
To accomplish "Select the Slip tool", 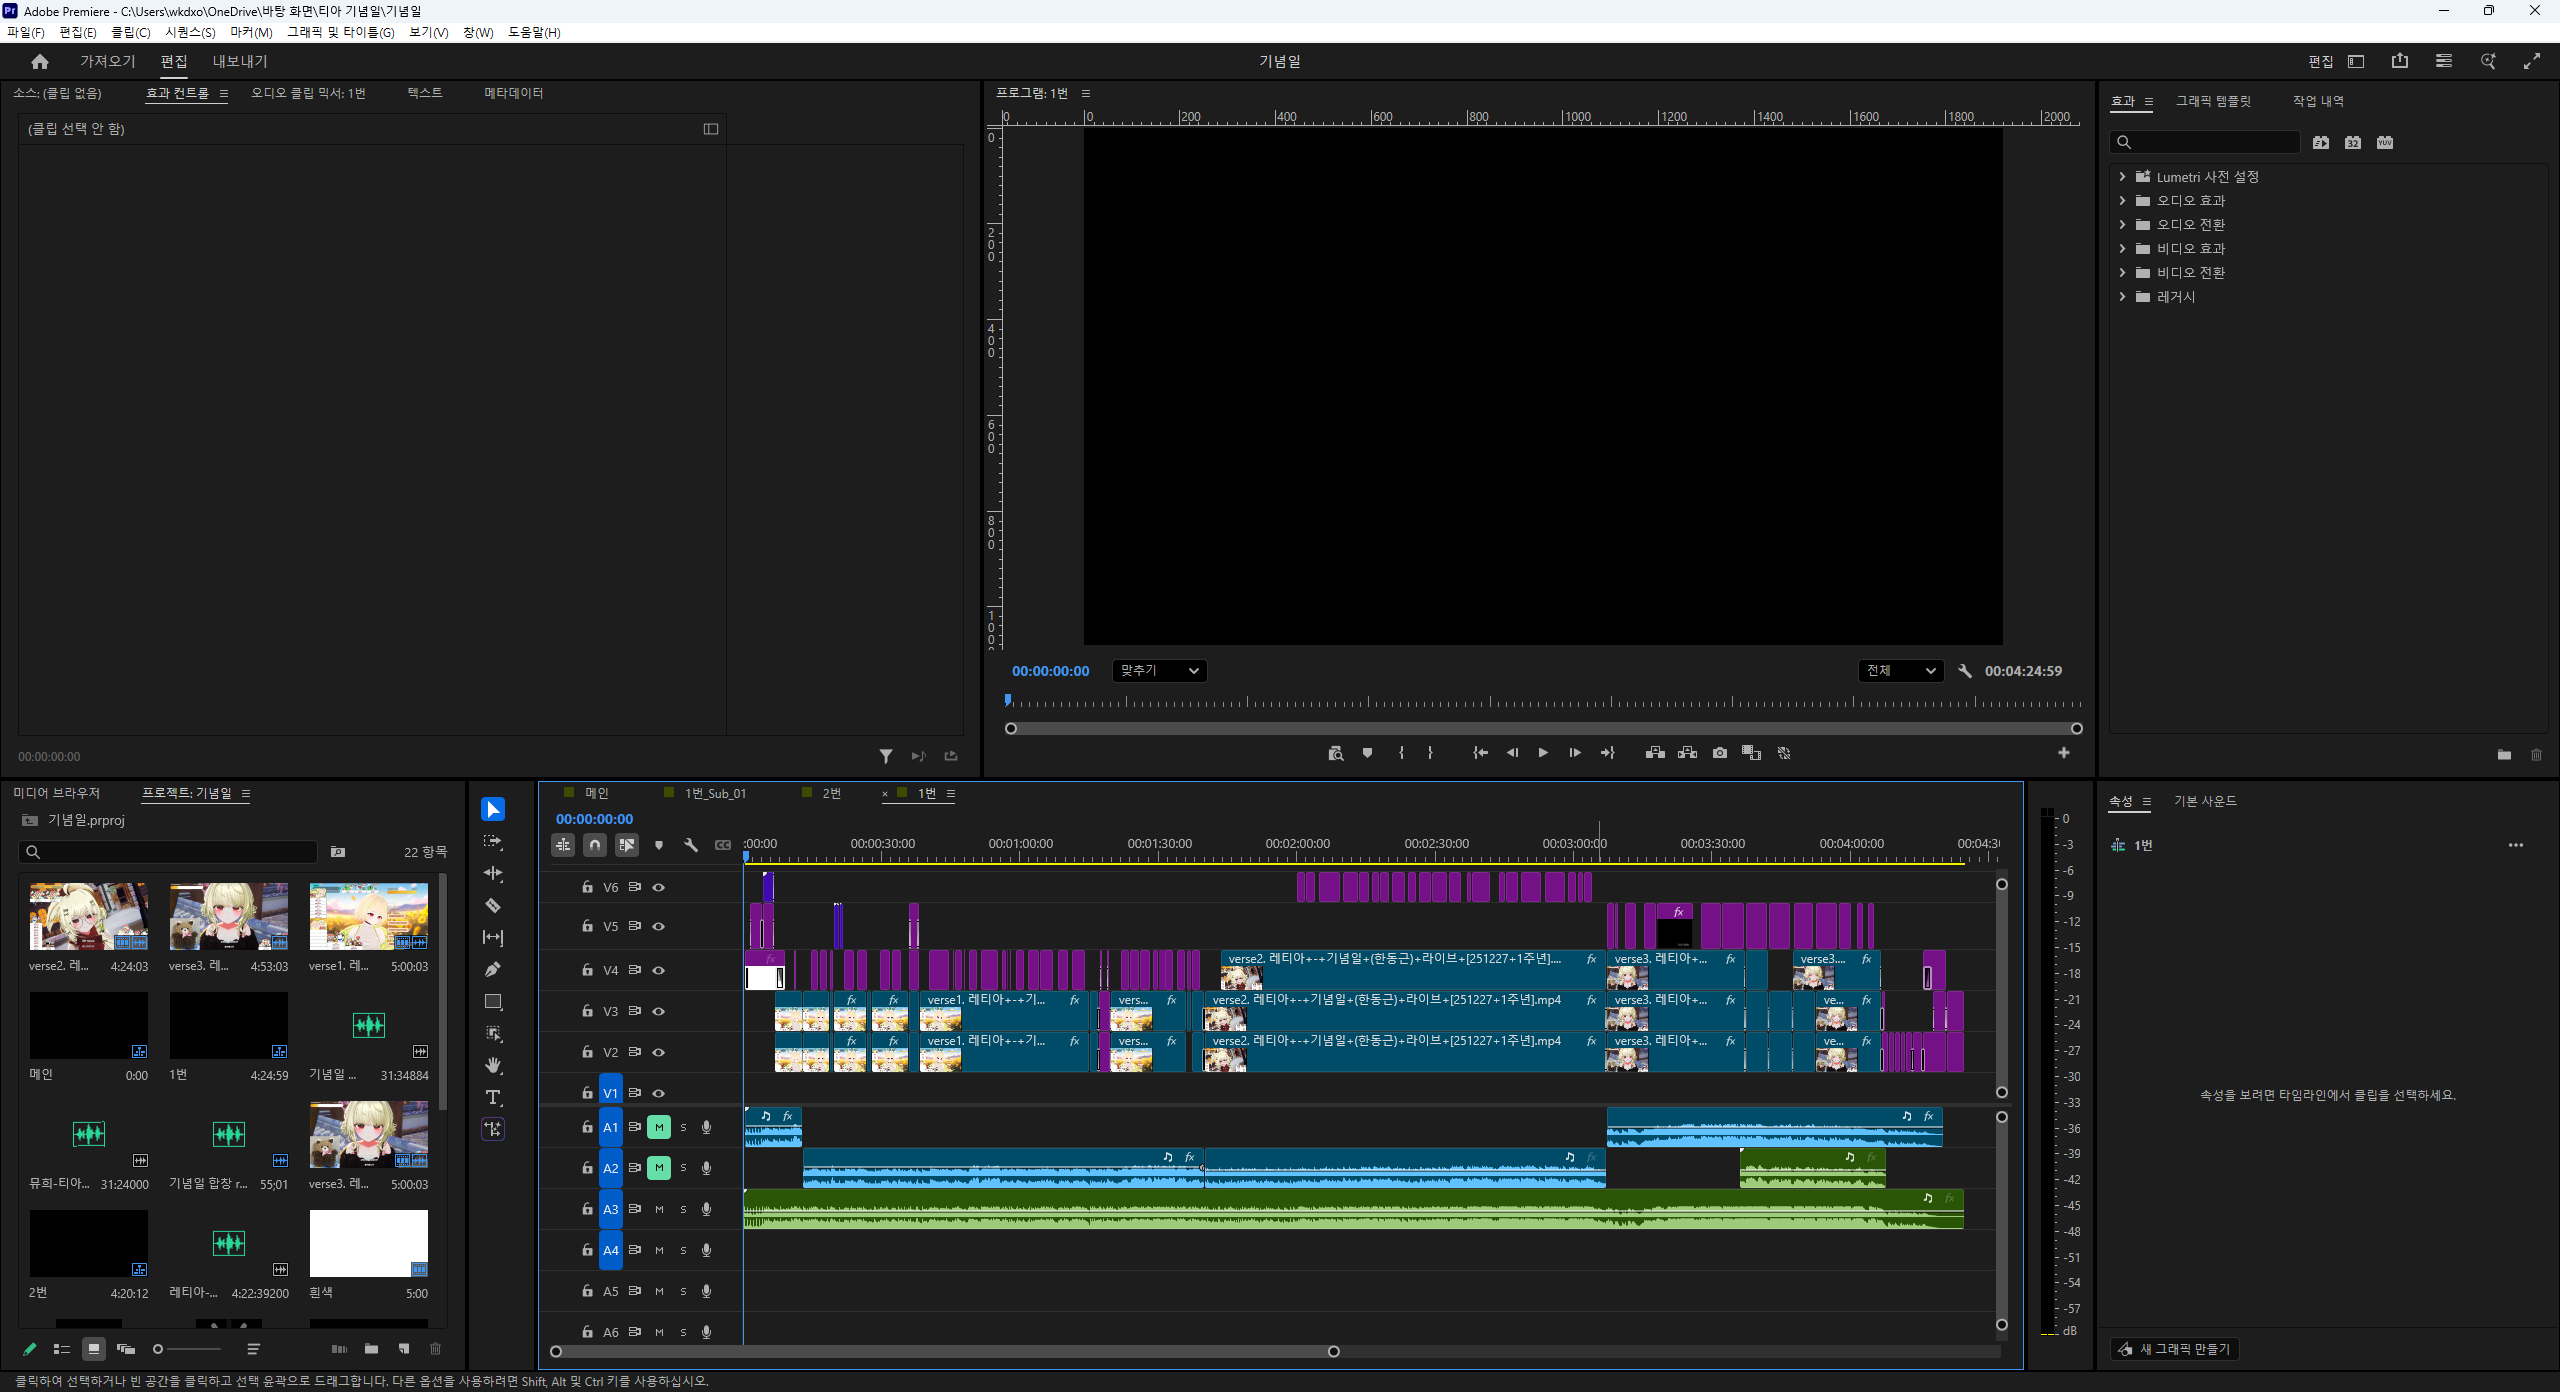I will click(493, 937).
